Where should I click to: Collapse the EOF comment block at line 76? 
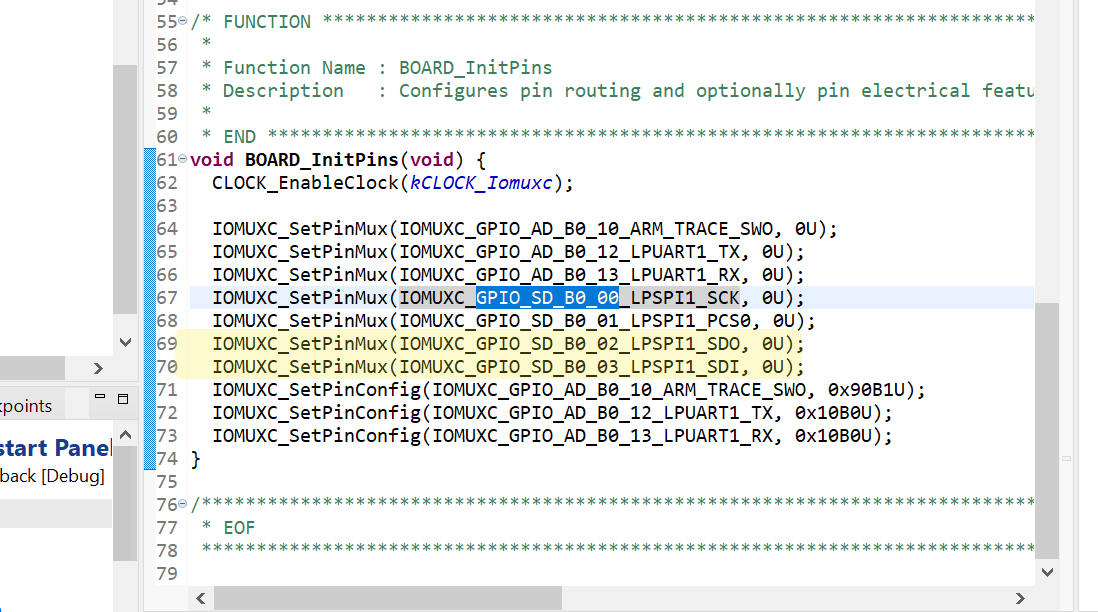182,504
